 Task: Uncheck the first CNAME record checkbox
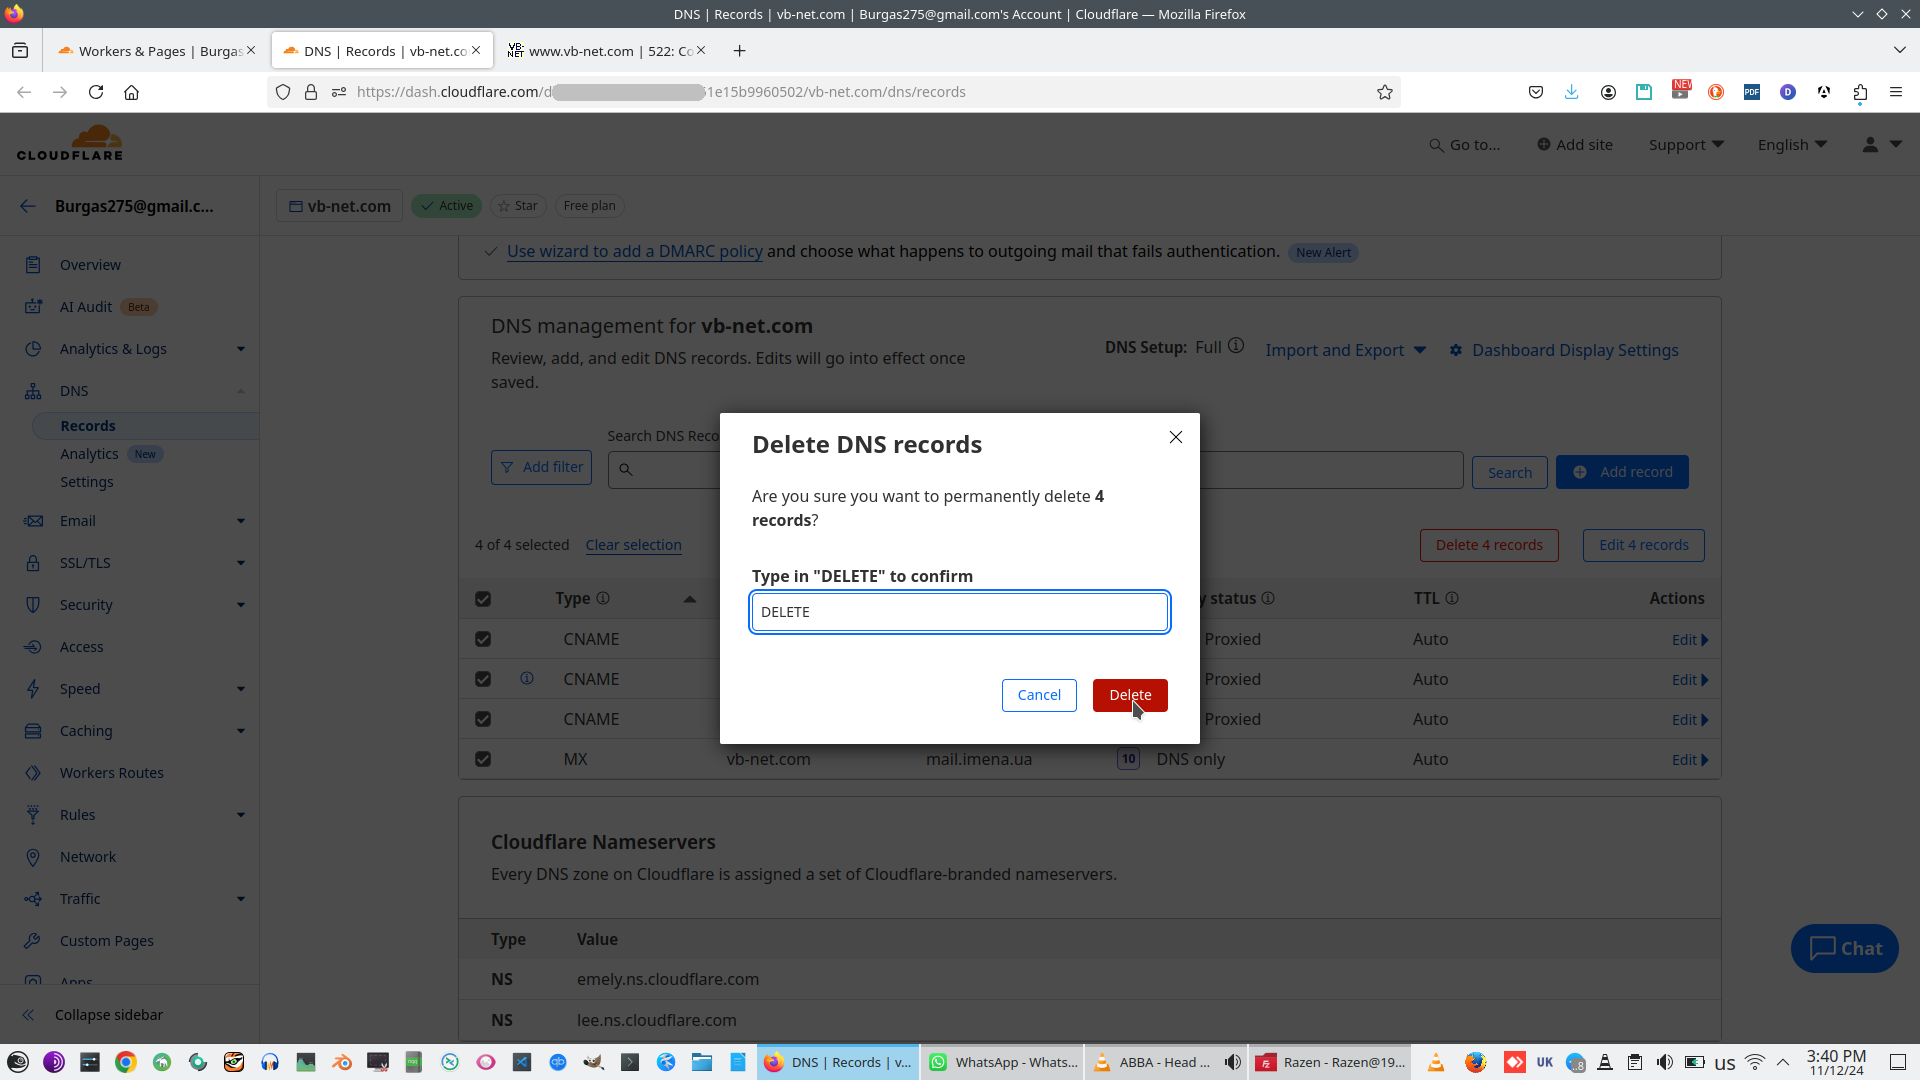[x=483, y=639]
